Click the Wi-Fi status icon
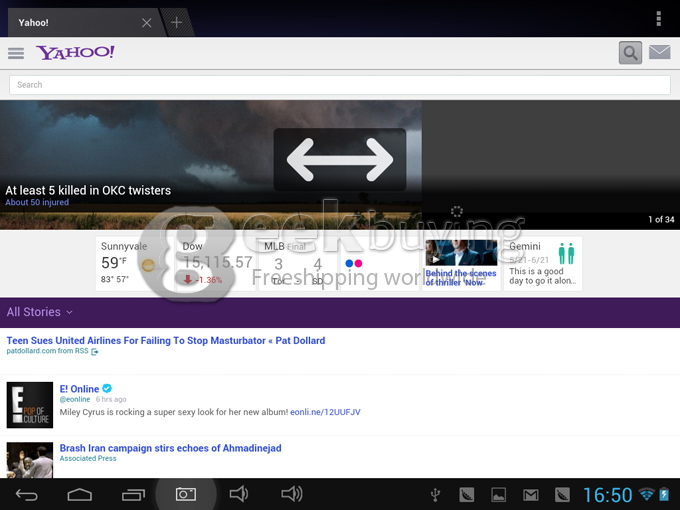Screen dimensions: 680x510 click(x=646, y=494)
